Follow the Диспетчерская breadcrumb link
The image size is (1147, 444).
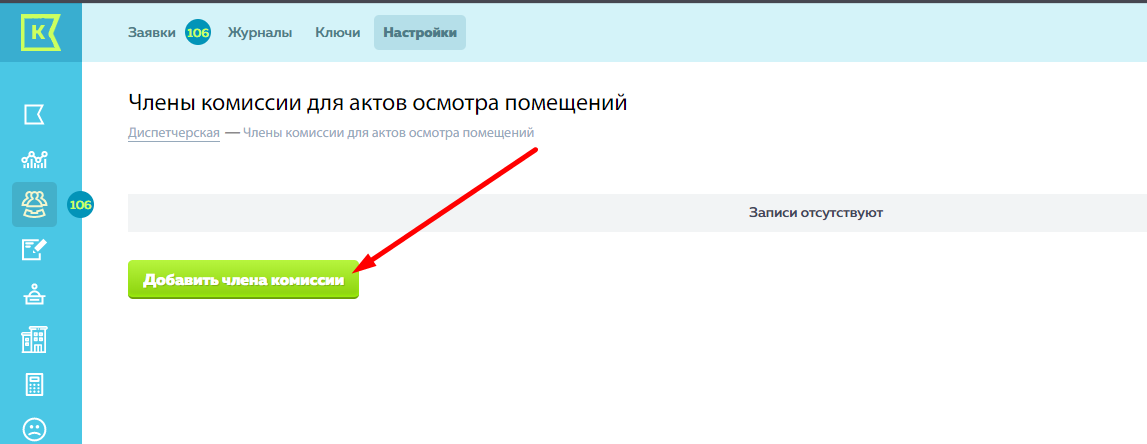click(x=174, y=133)
